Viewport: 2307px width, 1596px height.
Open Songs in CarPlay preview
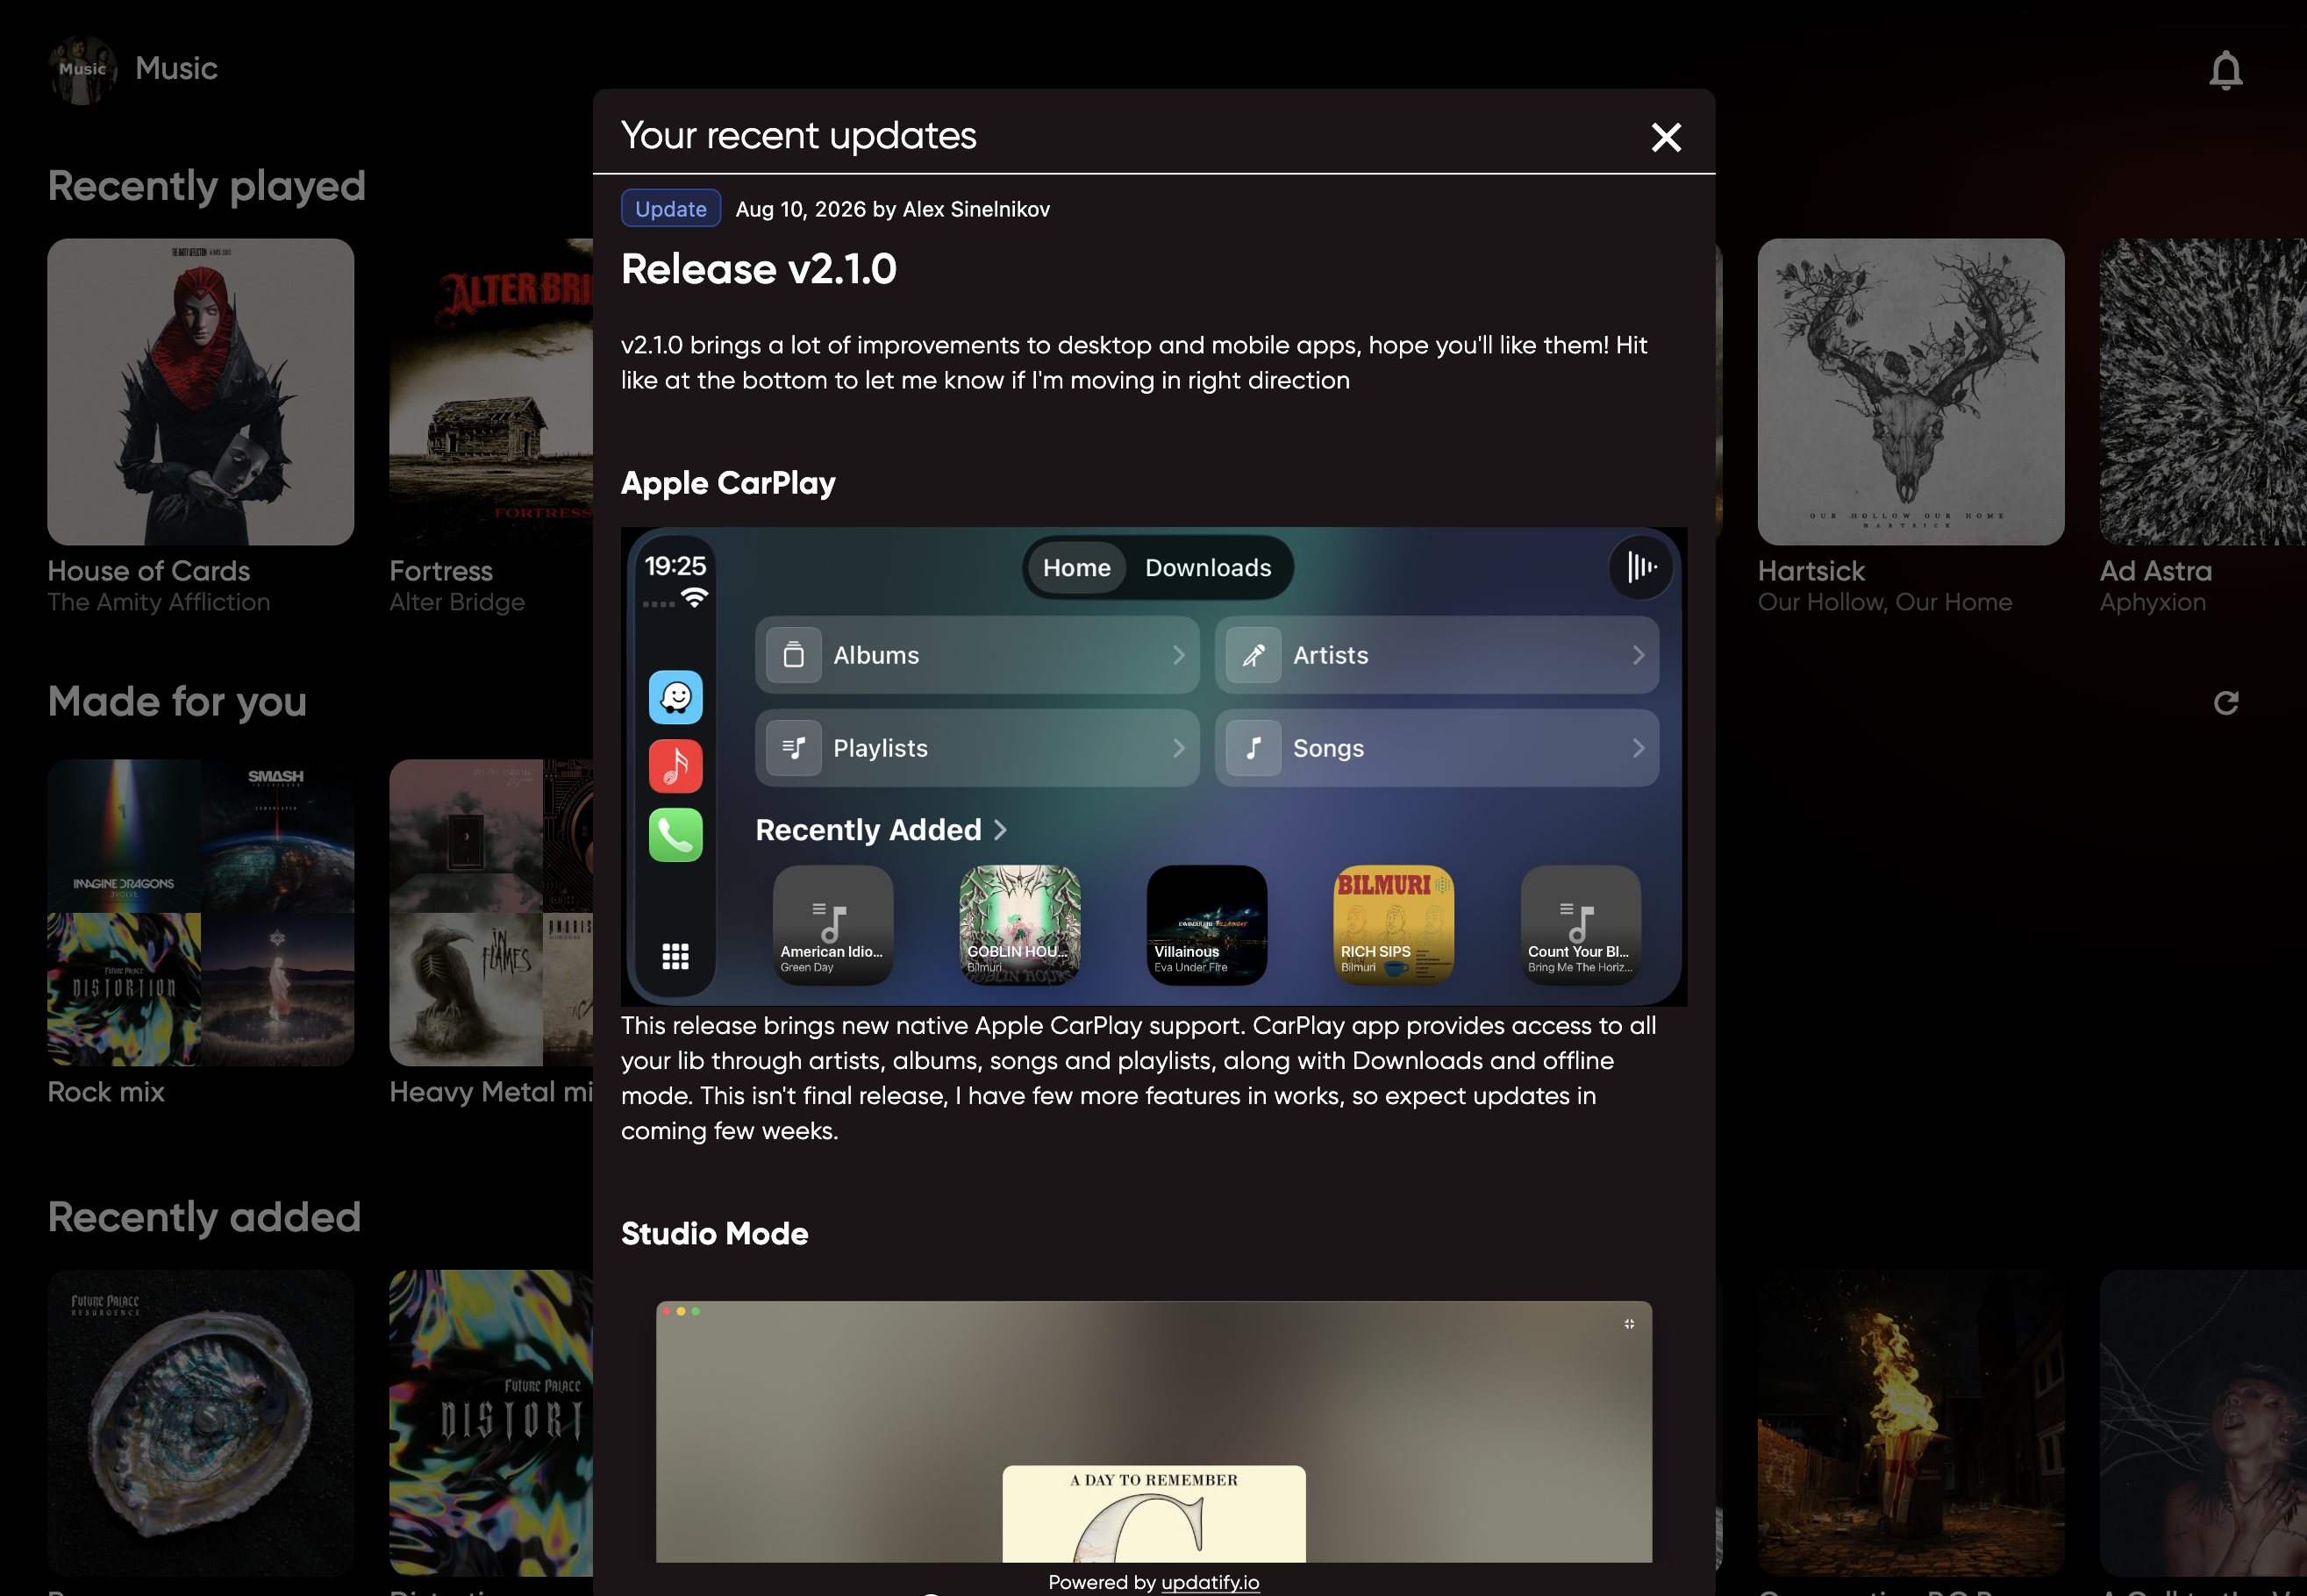(1437, 748)
